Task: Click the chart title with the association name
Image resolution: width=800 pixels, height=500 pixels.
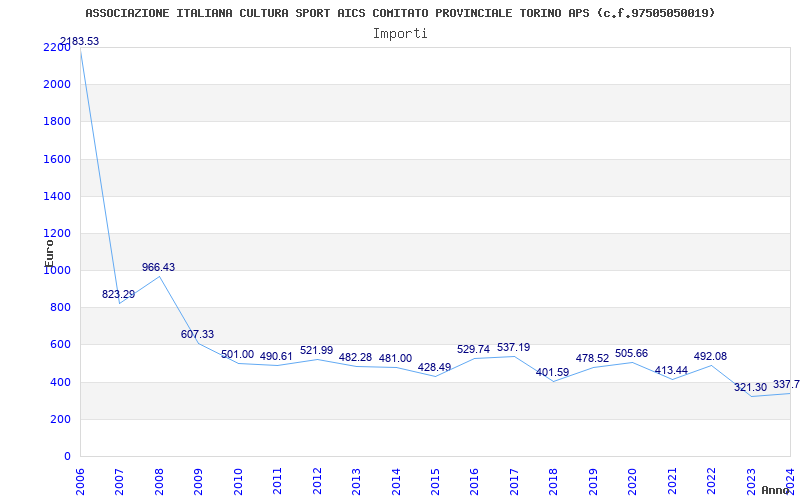Action: coord(400,13)
